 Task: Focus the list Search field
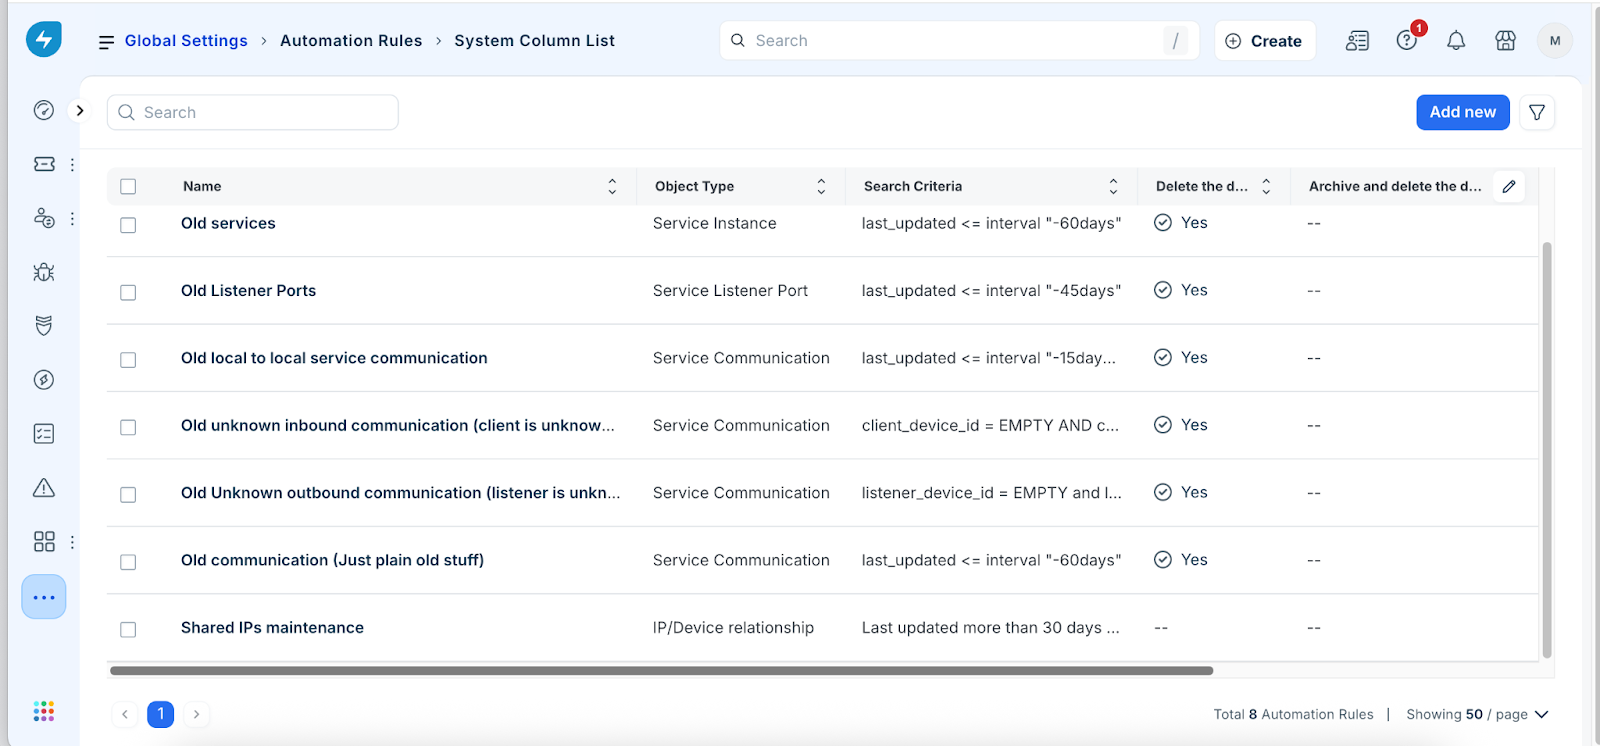[253, 112]
